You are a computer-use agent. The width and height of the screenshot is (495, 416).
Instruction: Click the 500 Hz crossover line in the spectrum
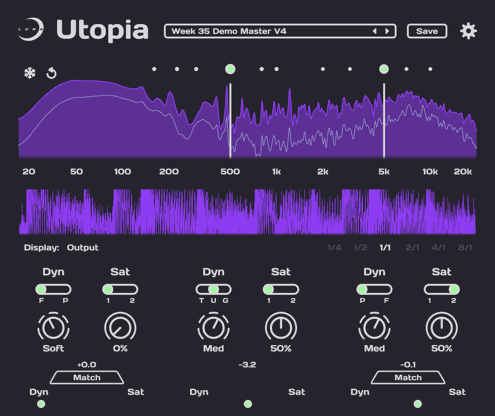click(x=230, y=120)
